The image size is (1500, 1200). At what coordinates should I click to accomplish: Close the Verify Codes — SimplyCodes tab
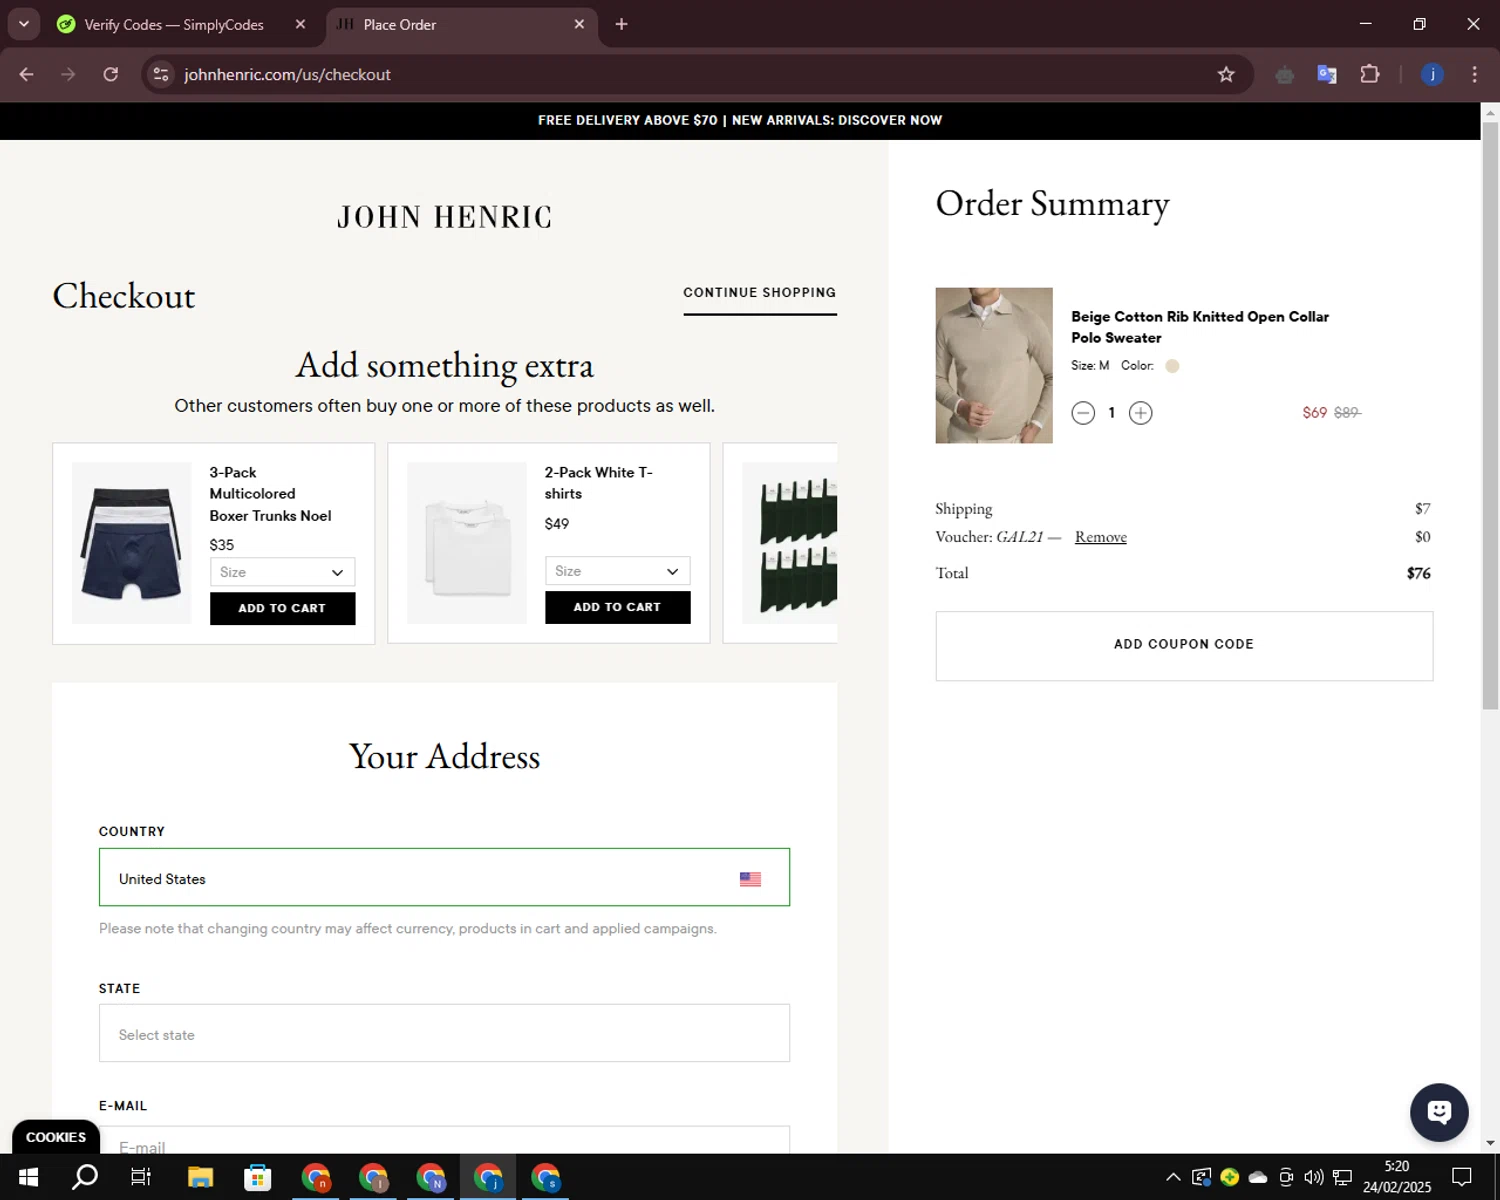(x=300, y=24)
